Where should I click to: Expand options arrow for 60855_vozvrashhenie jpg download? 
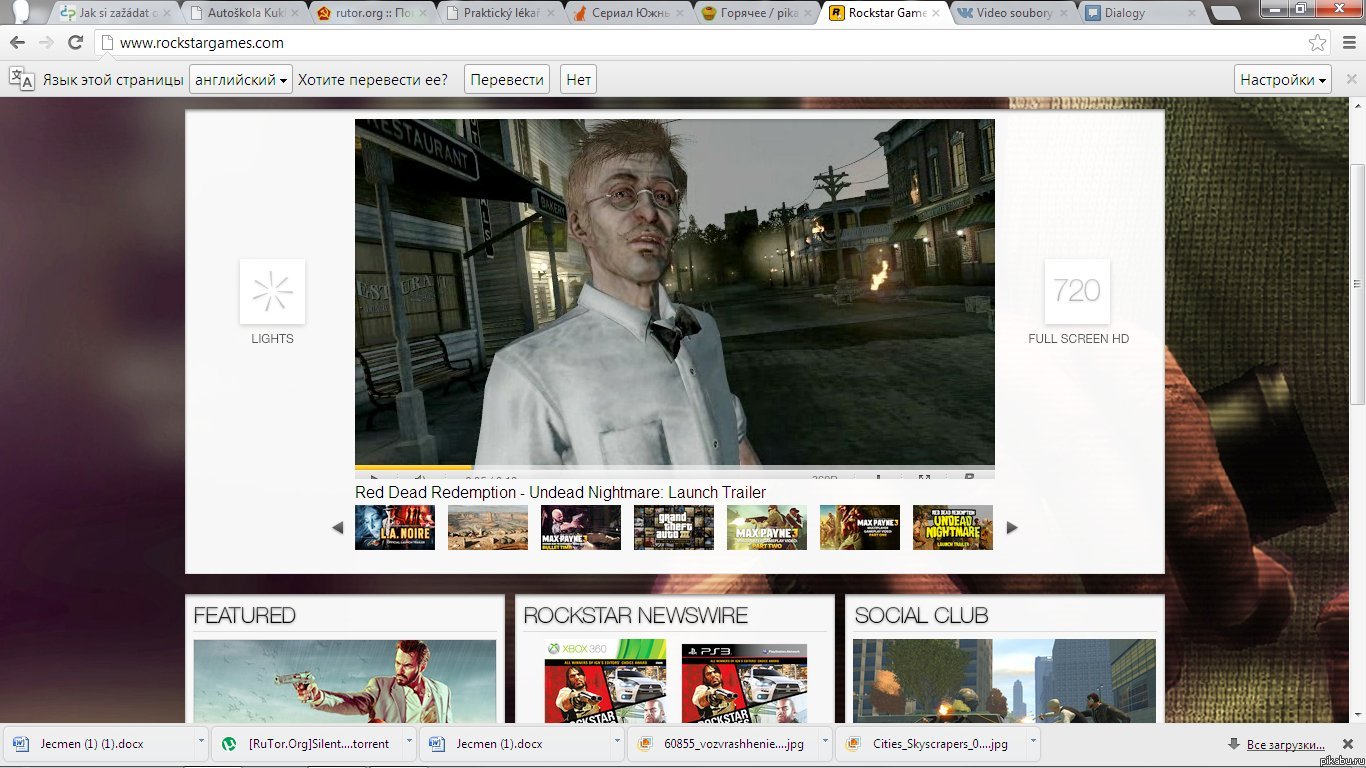coord(825,743)
